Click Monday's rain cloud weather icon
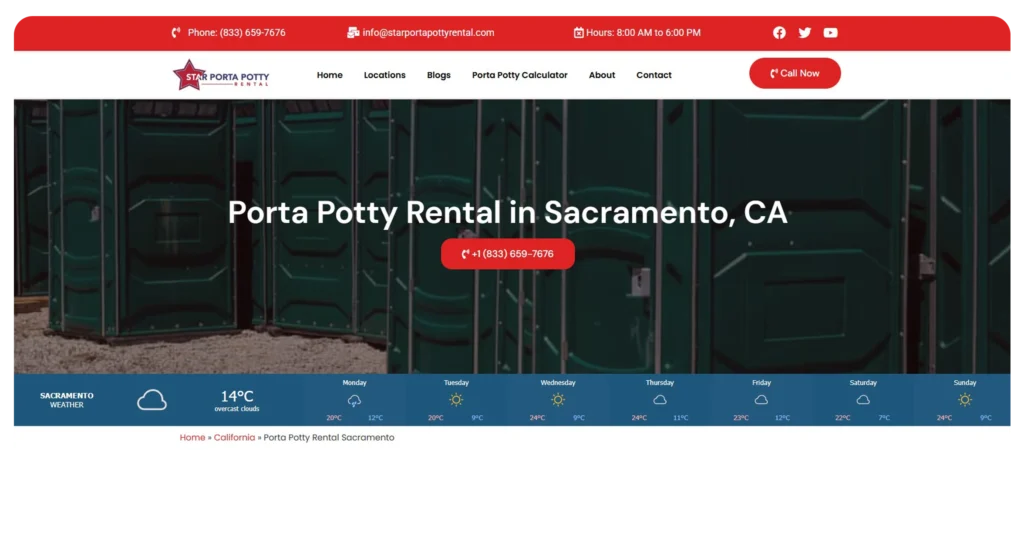Screen dimensions: 1024x536 354,400
